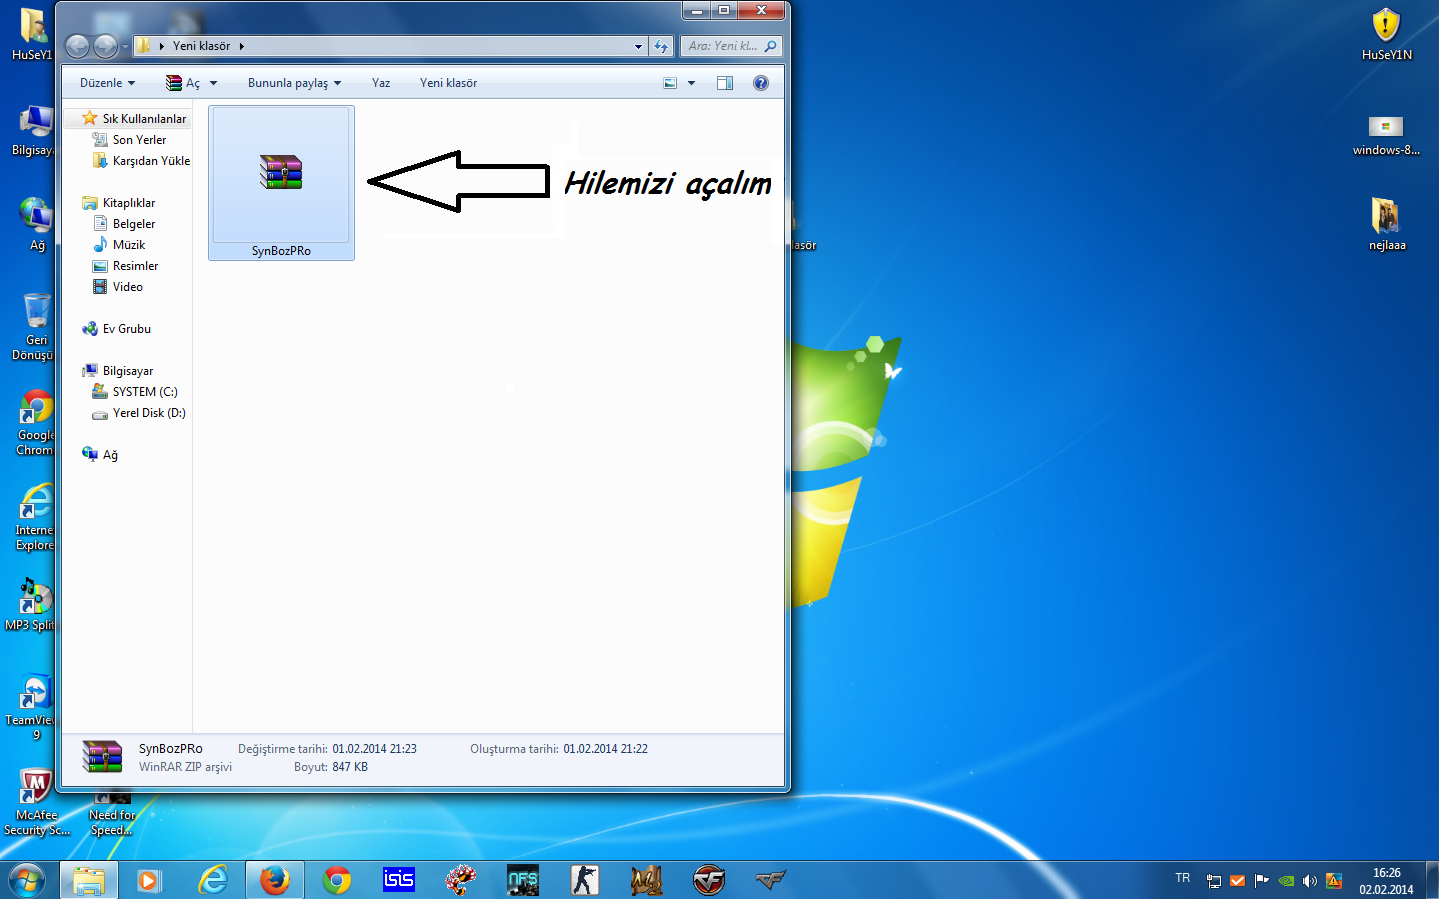Click the Show desktop button at taskbar end
This screenshot has height=899, width=1439.
1432,880
